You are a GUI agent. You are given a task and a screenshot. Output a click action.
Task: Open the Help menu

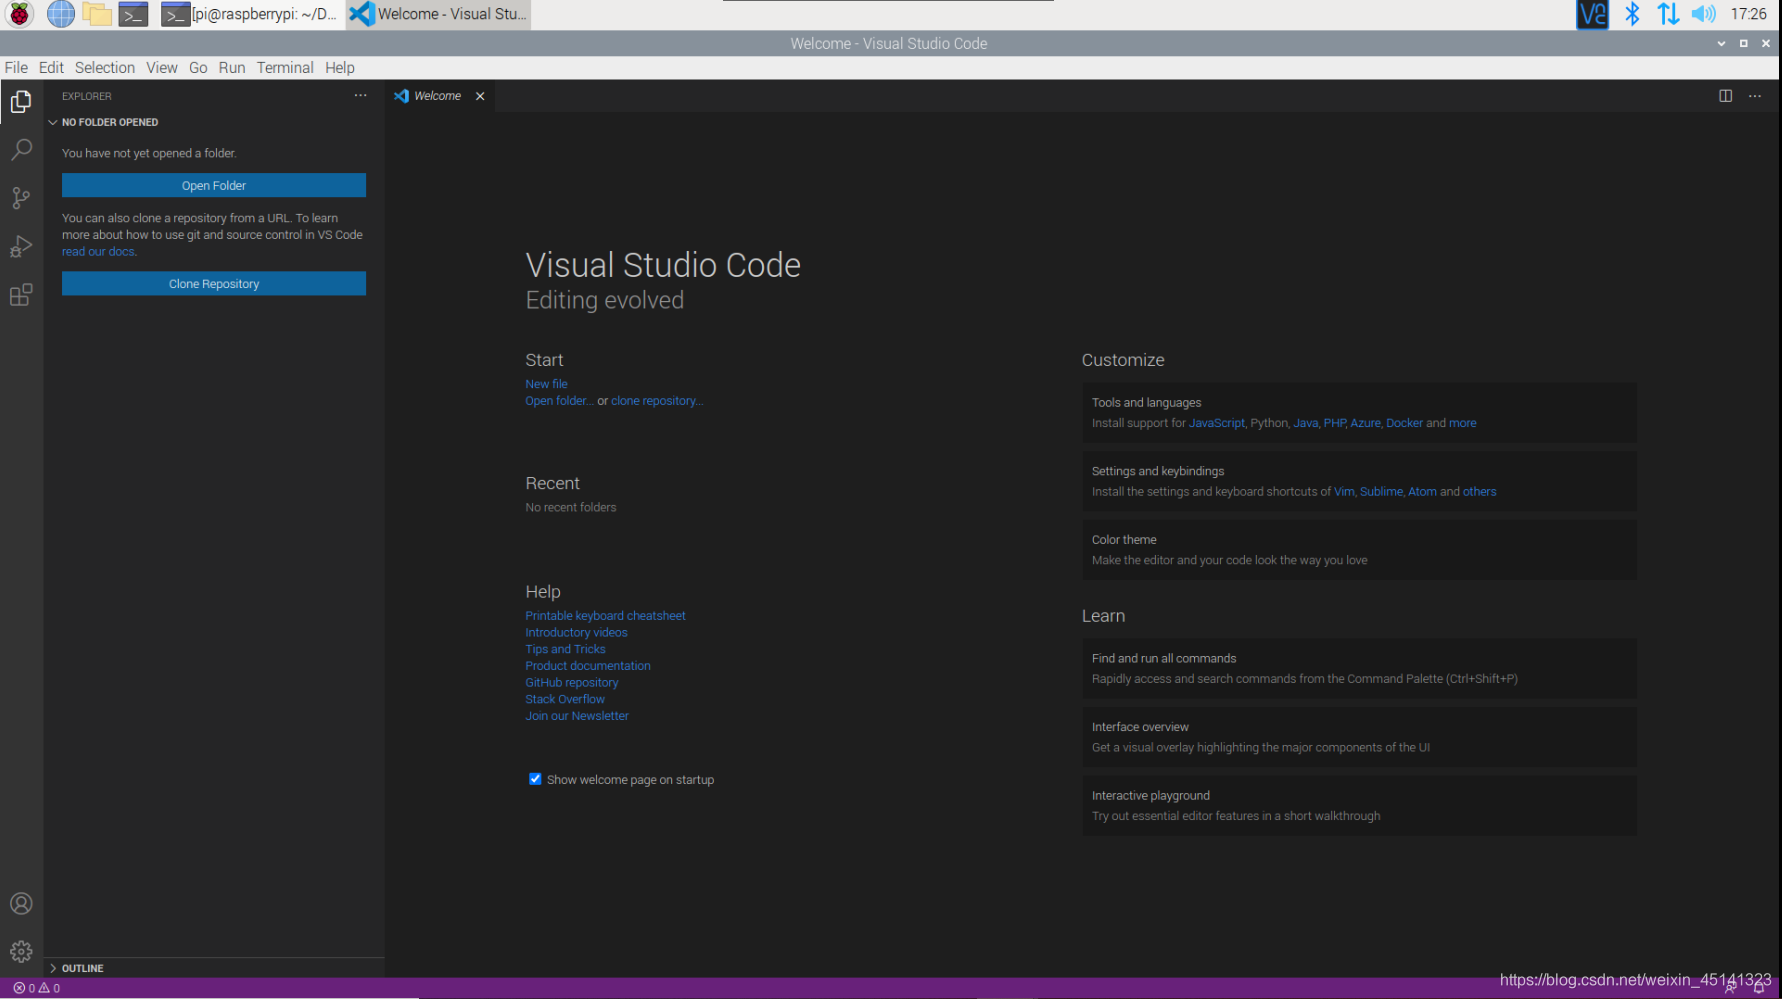340,68
